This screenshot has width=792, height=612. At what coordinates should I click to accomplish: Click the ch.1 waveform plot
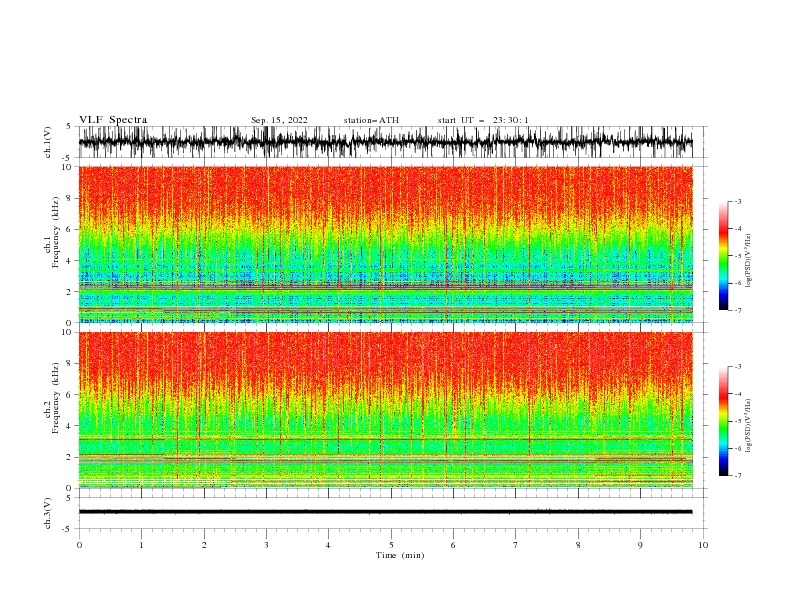click(392, 142)
